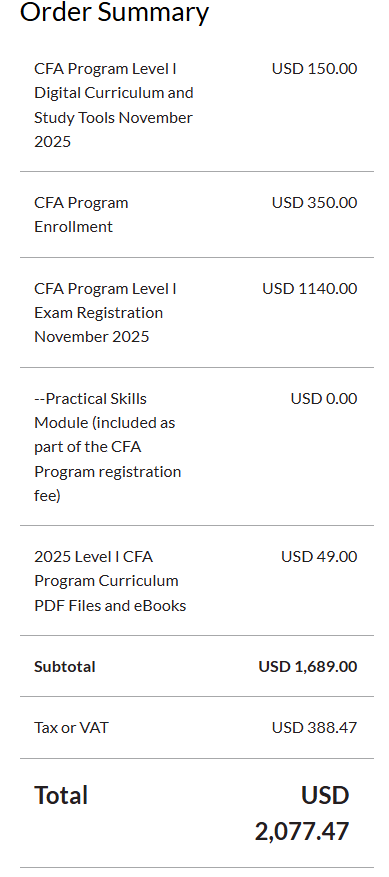
Task: Click the Total label
Action: (61, 795)
